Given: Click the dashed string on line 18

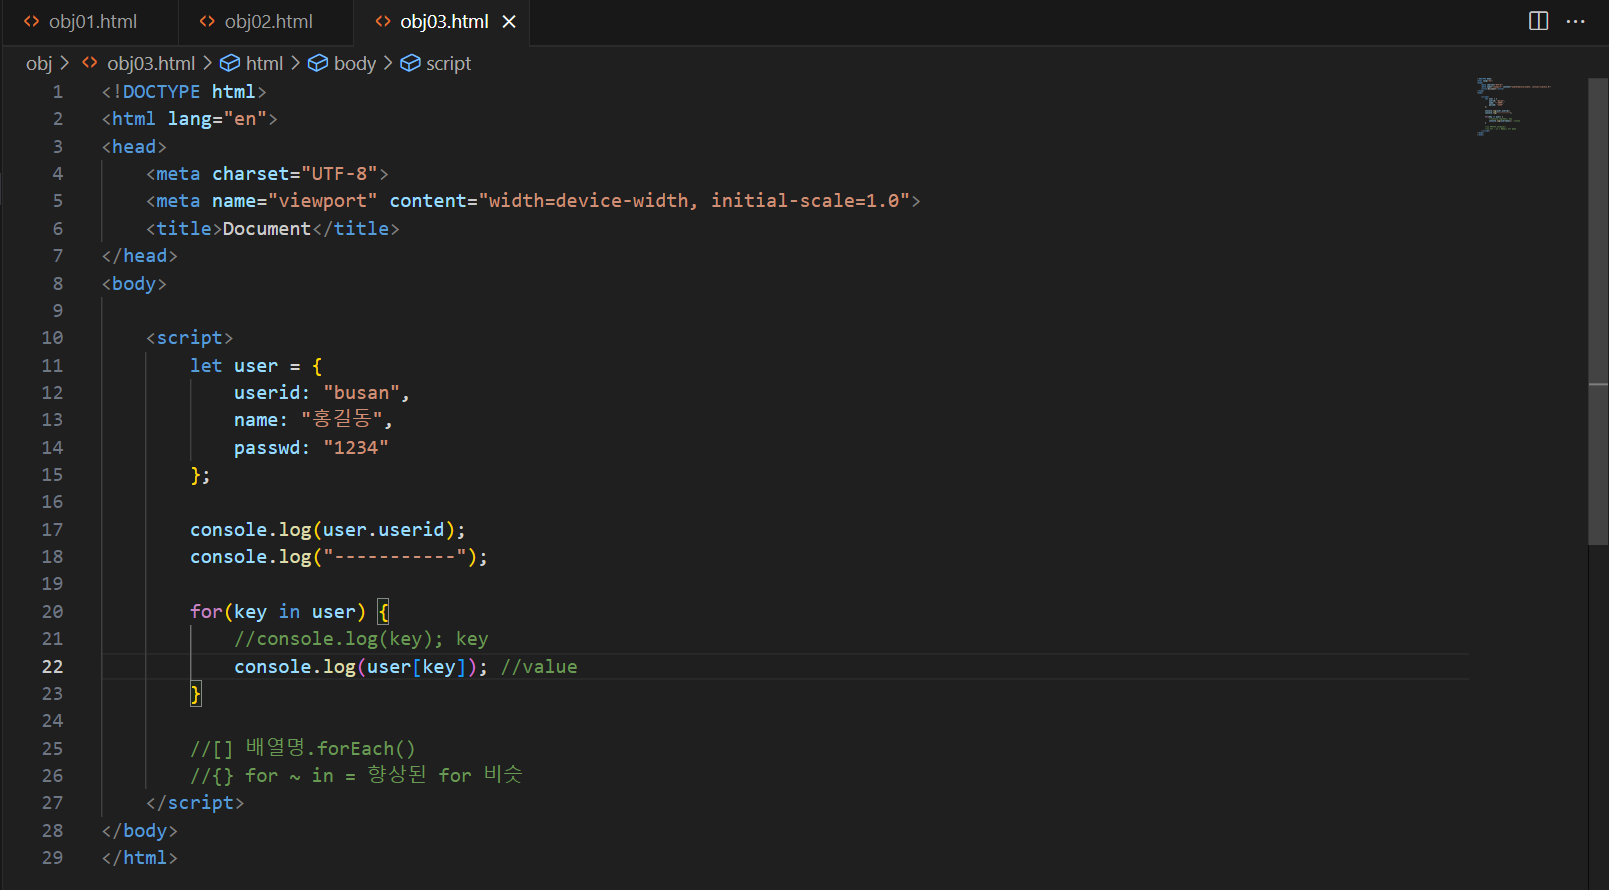Looking at the screenshot, I should [394, 557].
